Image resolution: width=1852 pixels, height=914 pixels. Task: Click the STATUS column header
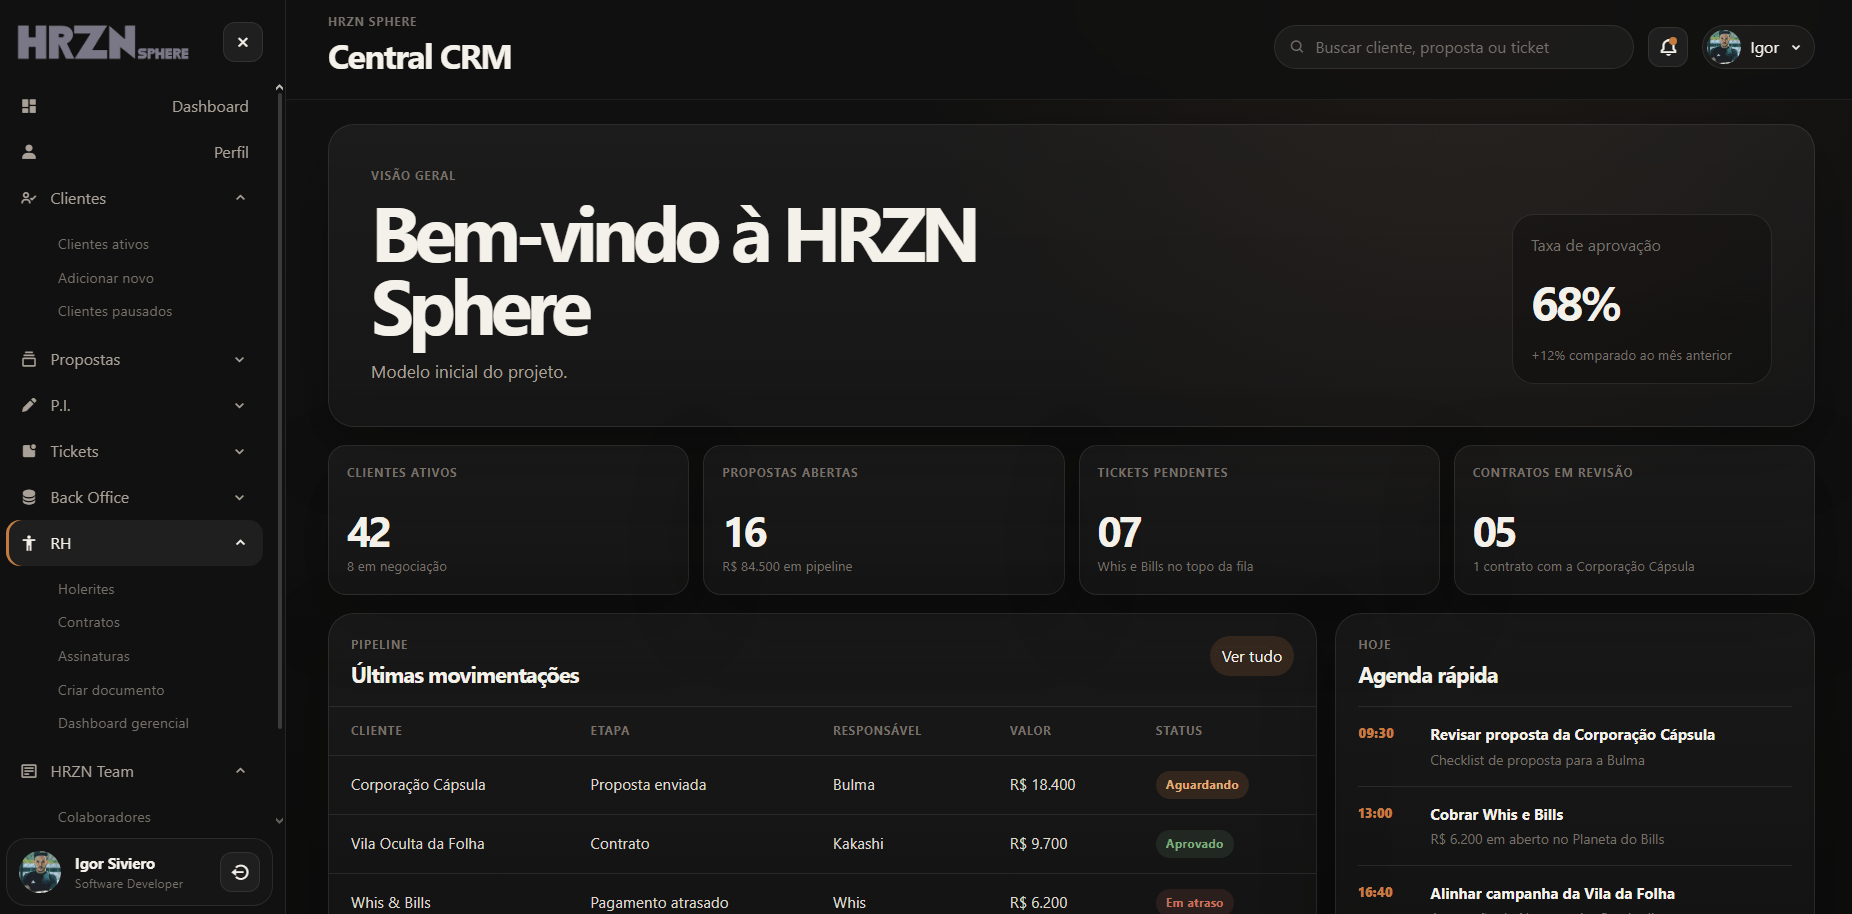pyautogui.click(x=1179, y=731)
